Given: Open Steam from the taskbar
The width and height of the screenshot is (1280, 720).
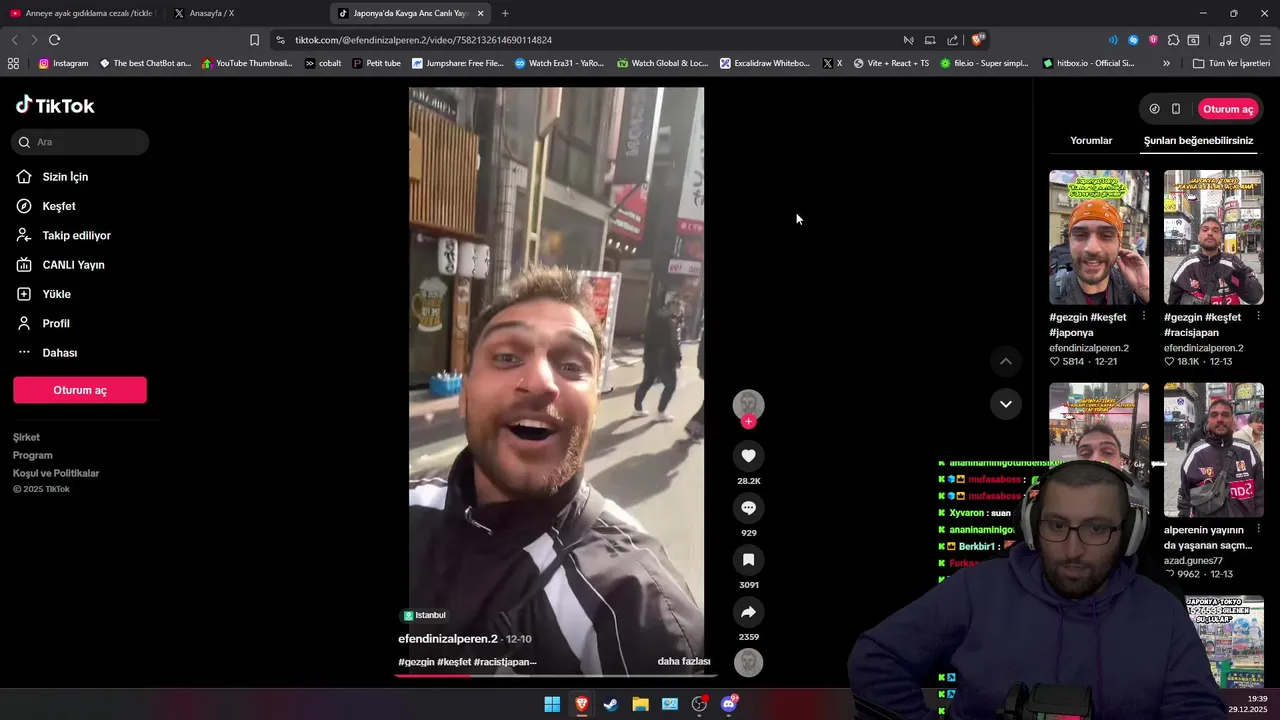Looking at the screenshot, I should [x=611, y=704].
